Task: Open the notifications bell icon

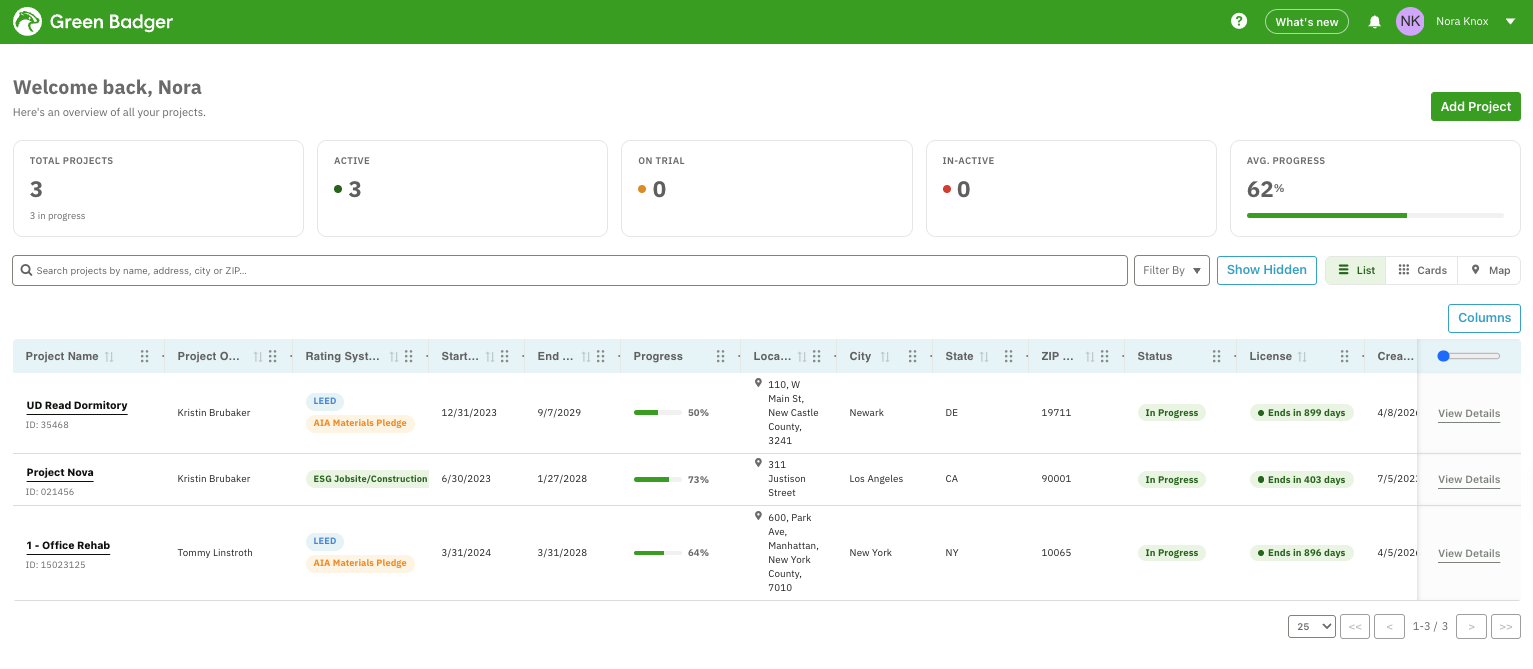Action: click(x=1375, y=21)
